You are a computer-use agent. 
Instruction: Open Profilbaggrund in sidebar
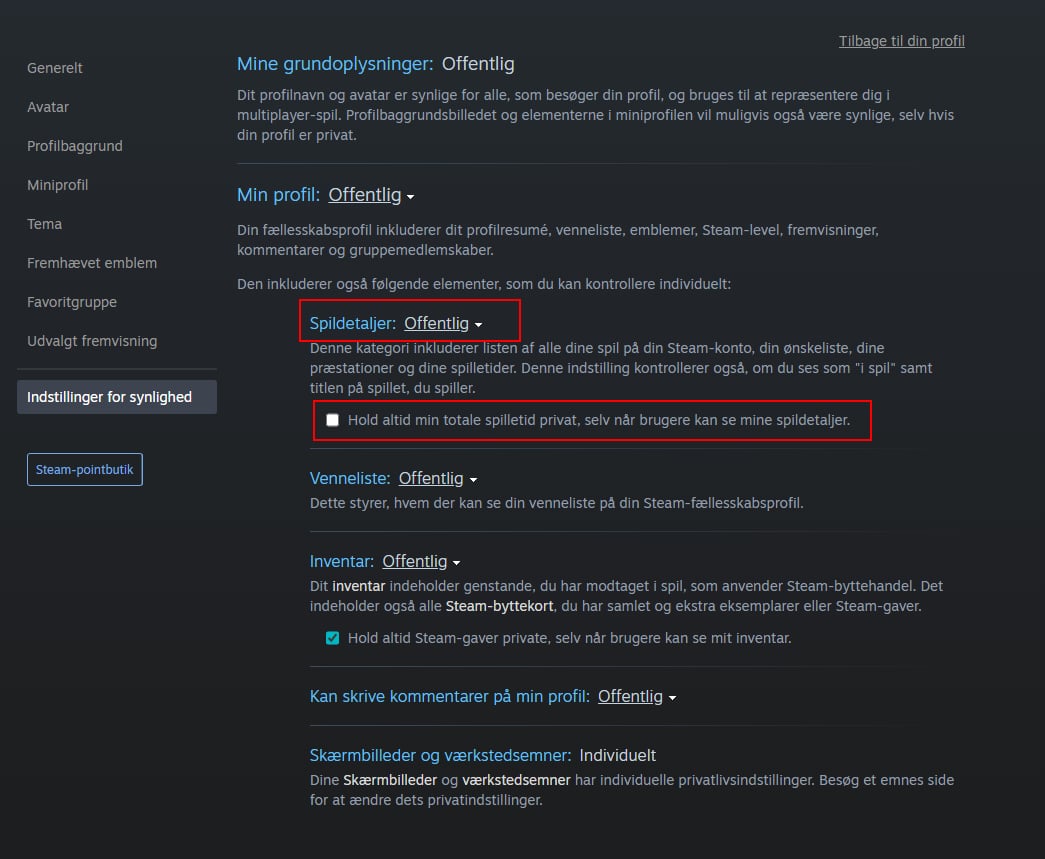tap(75, 146)
